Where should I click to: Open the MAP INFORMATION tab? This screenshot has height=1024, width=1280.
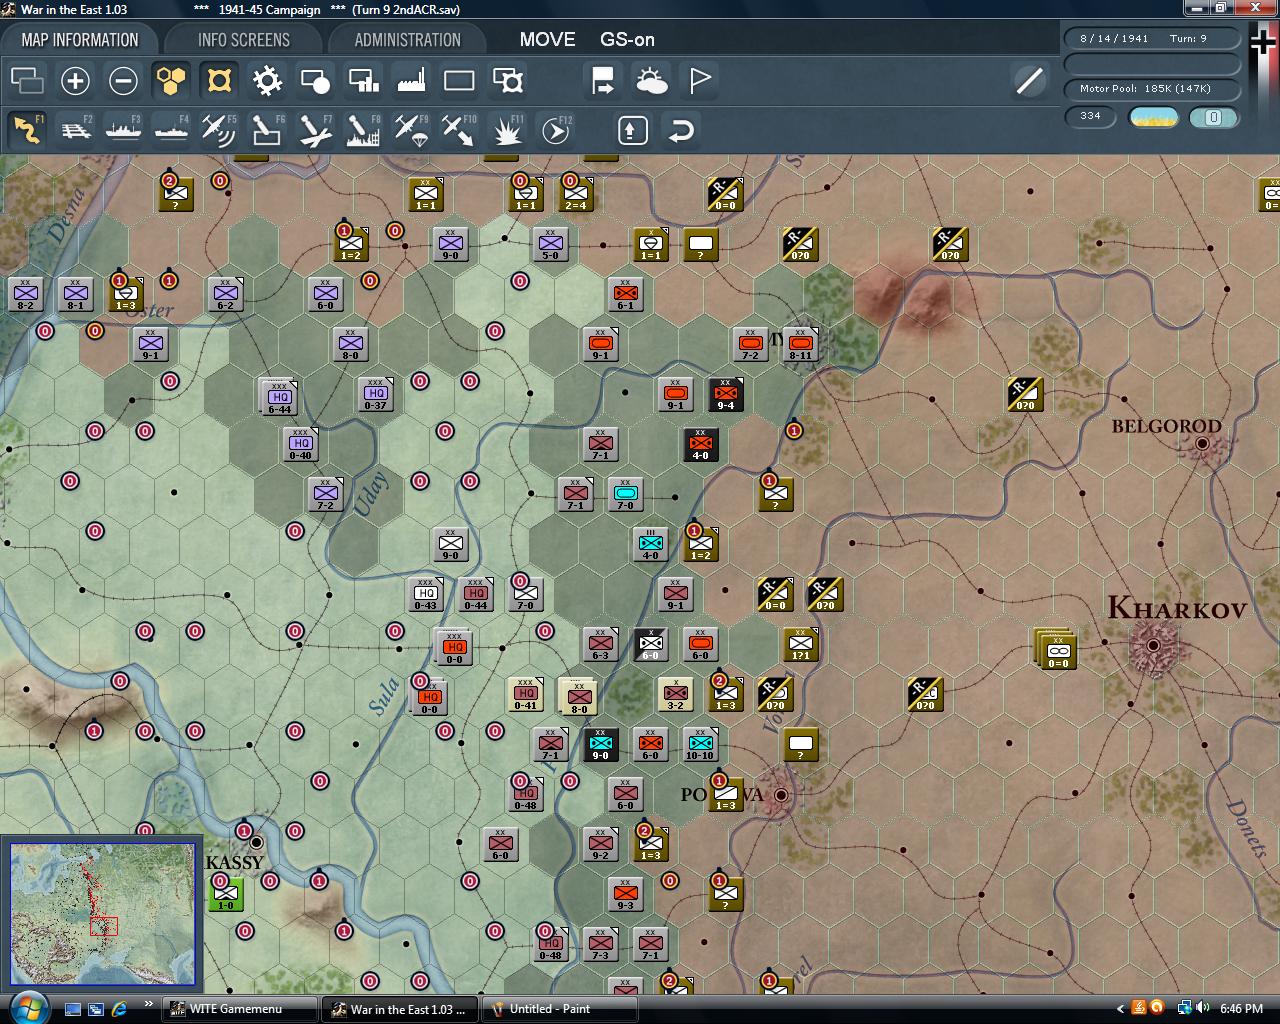pyautogui.click(x=80, y=40)
